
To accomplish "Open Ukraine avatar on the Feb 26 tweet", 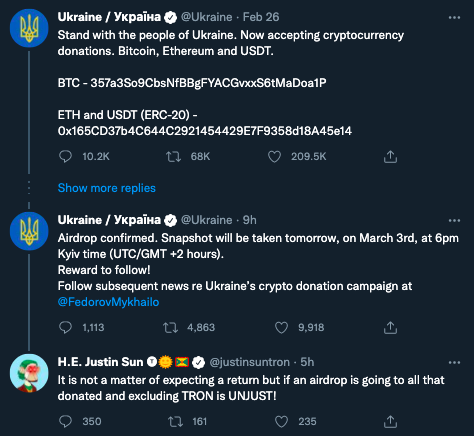I will click(x=29, y=28).
